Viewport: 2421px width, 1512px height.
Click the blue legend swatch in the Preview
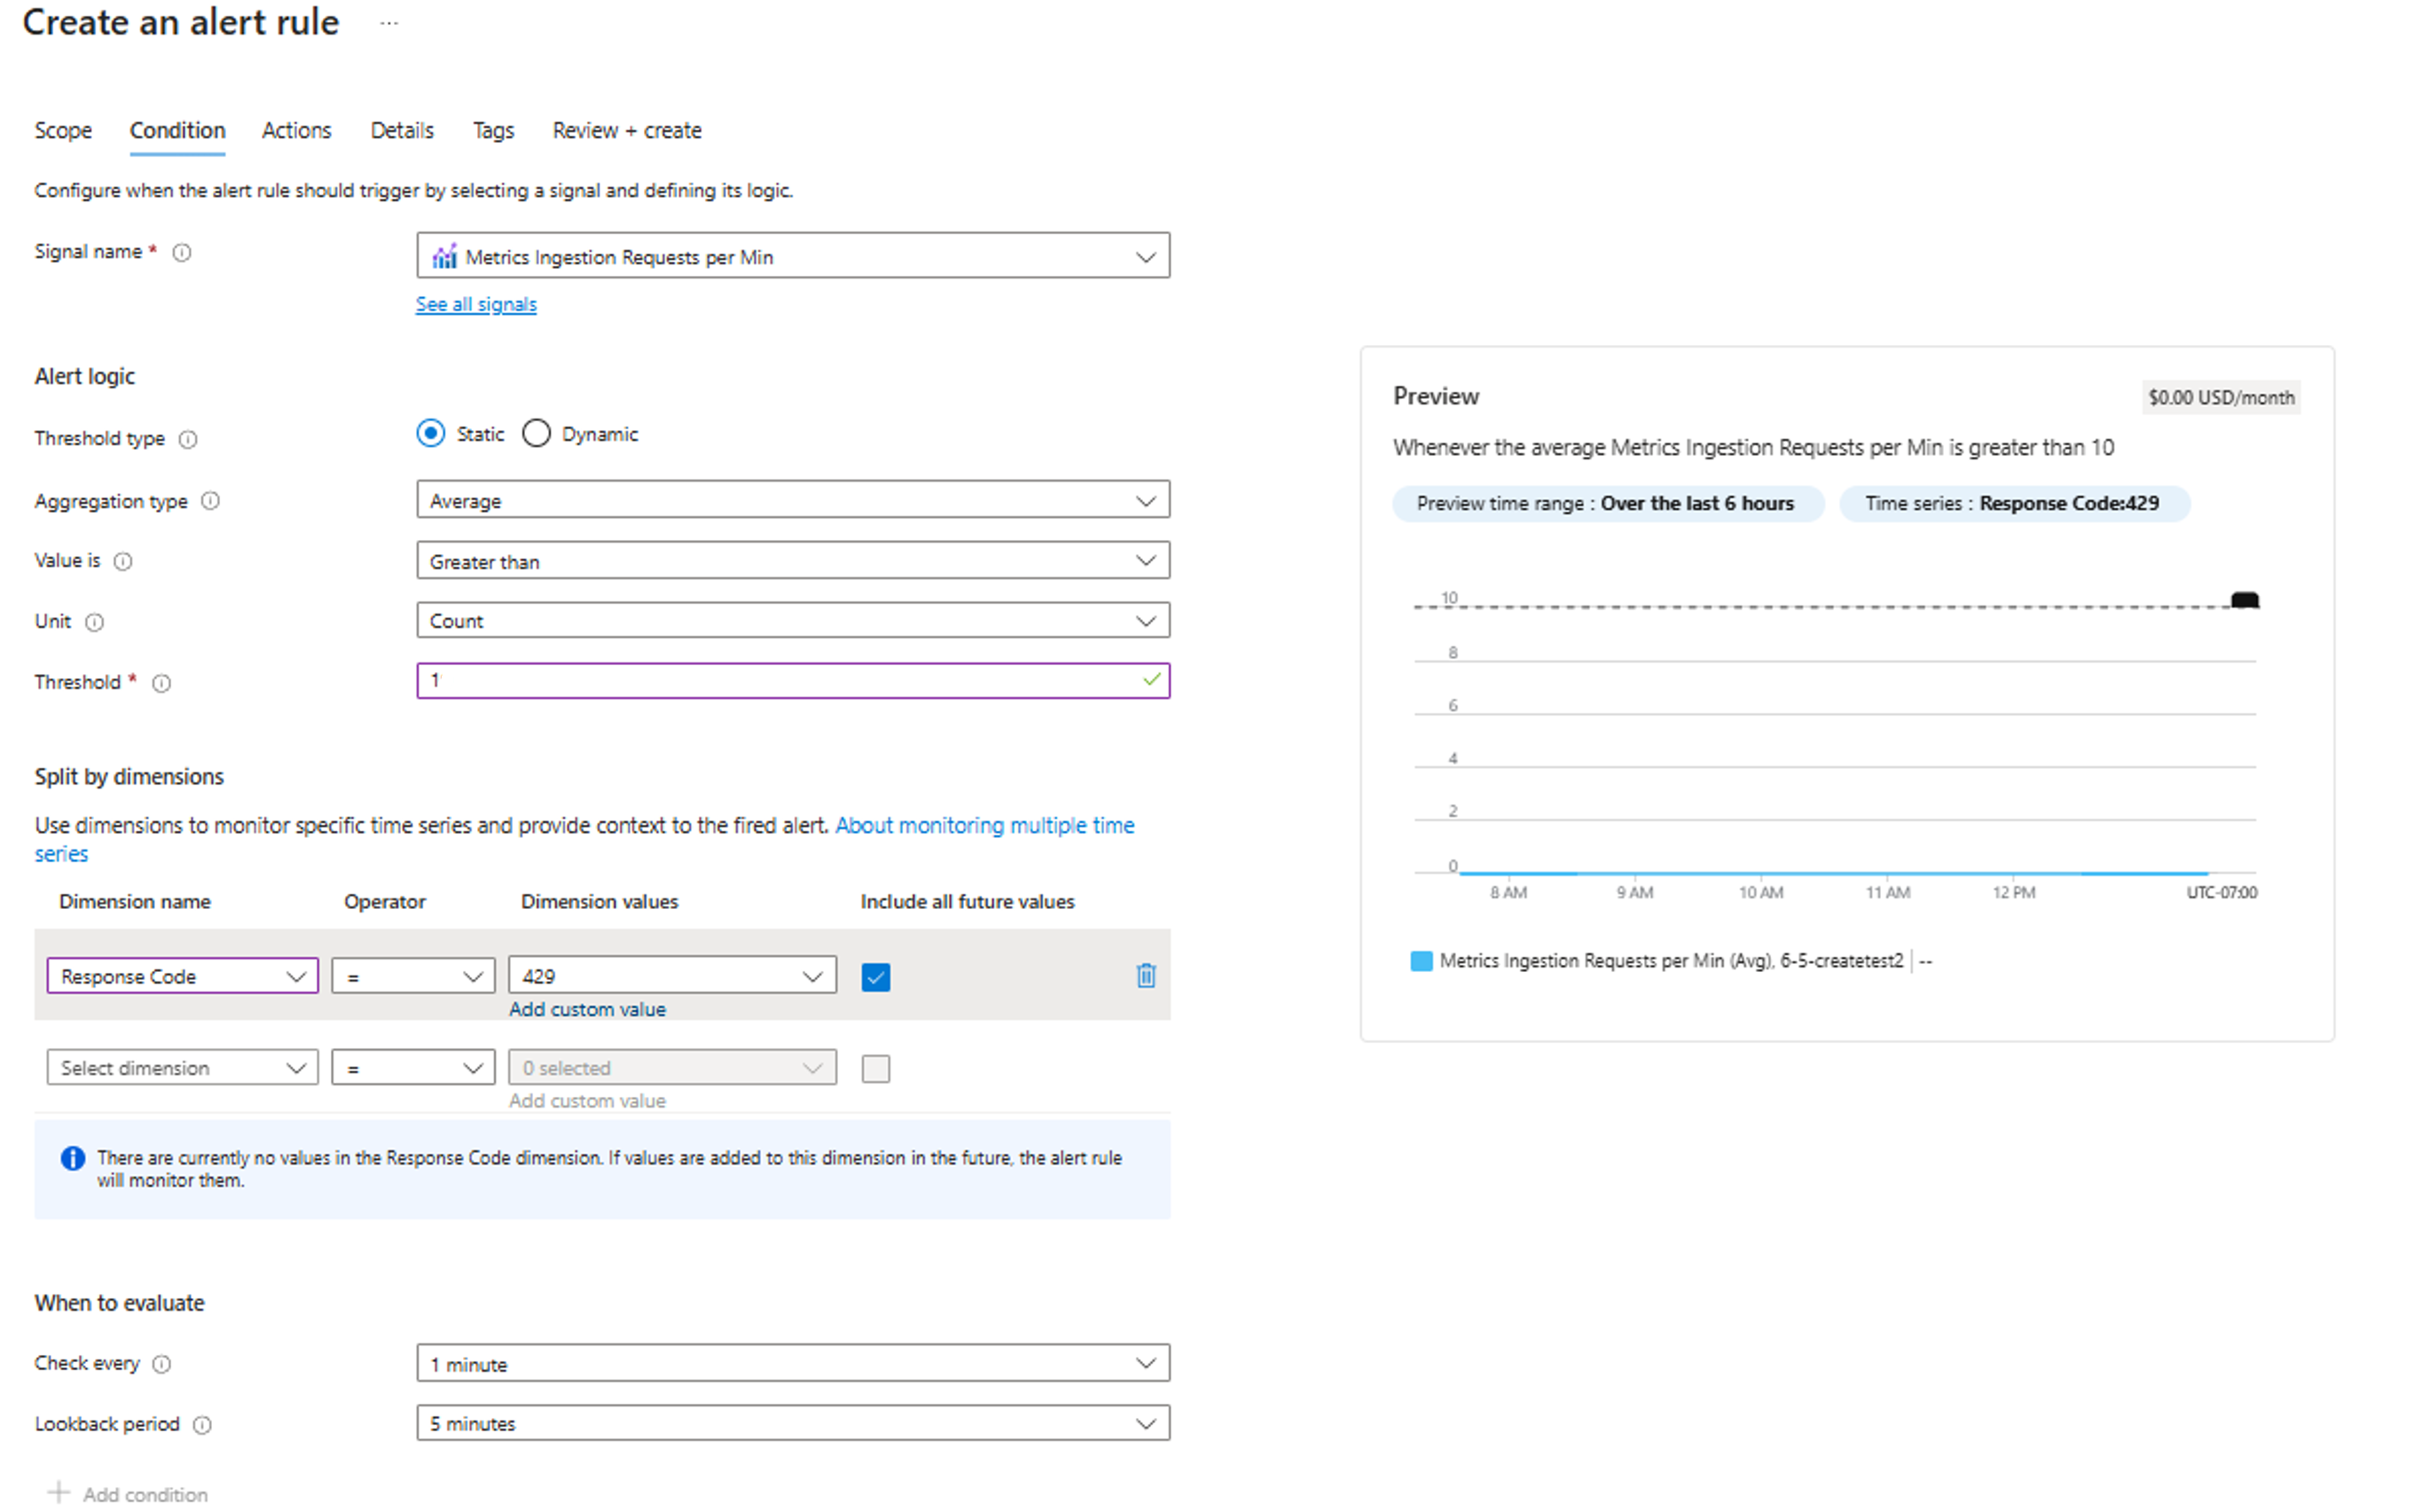tap(1421, 961)
